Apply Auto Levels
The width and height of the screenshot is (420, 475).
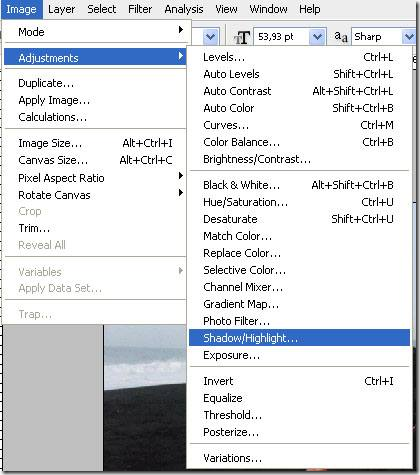(x=299, y=74)
